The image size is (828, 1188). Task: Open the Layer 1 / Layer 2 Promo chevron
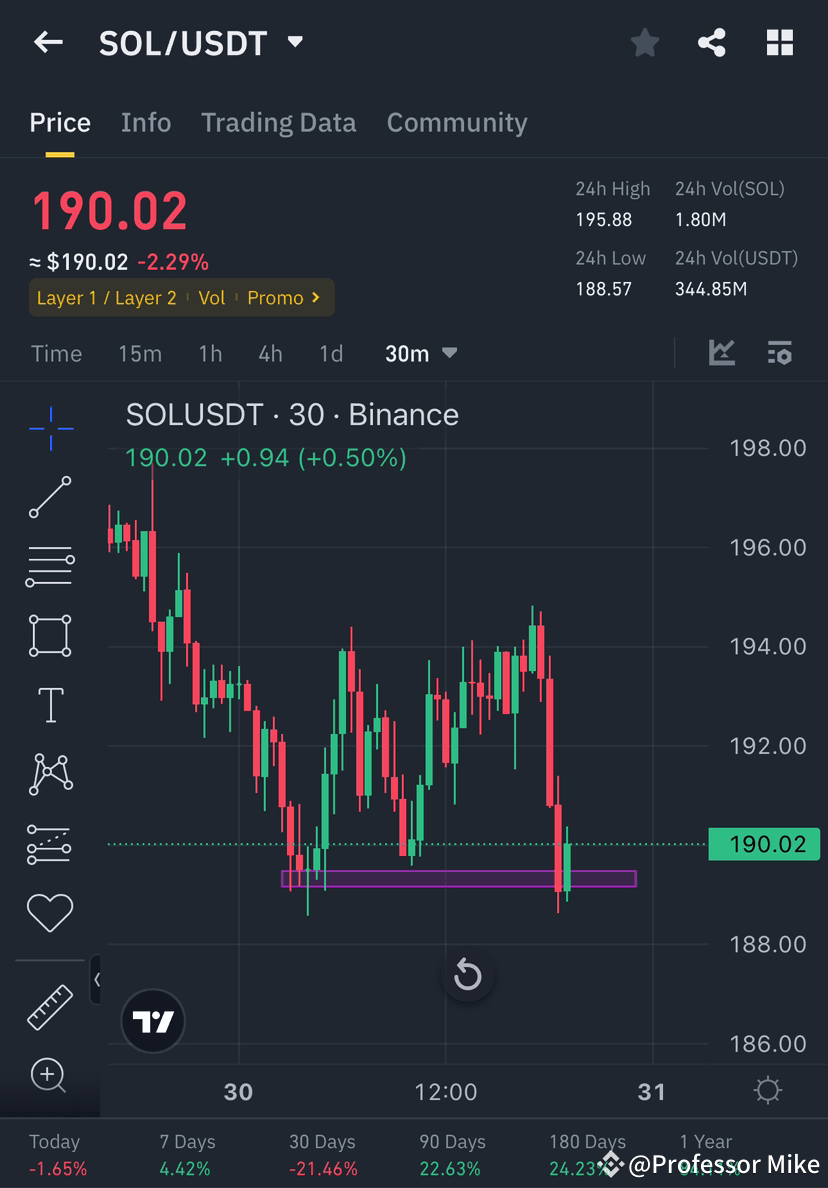click(315, 297)
